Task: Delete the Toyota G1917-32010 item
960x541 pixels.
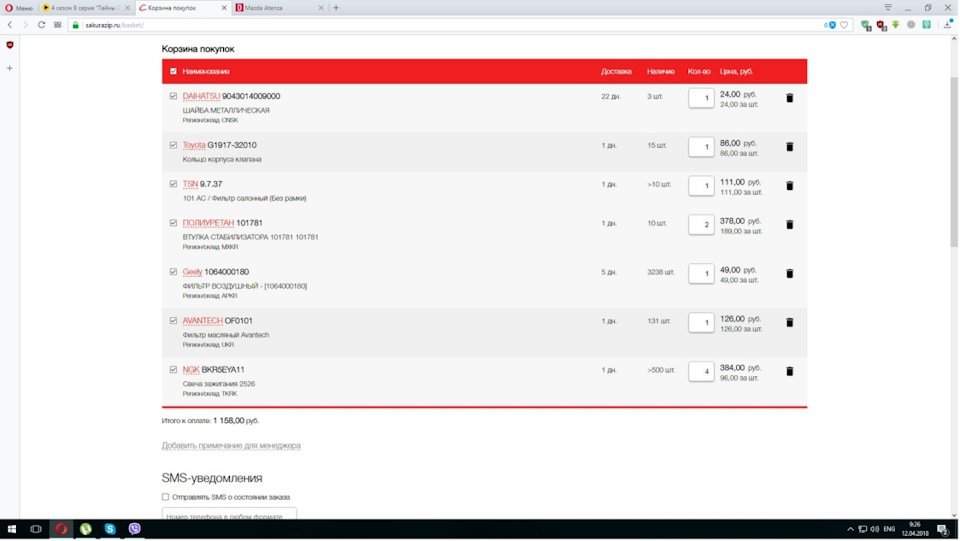Action: click(x=790, y=147)
